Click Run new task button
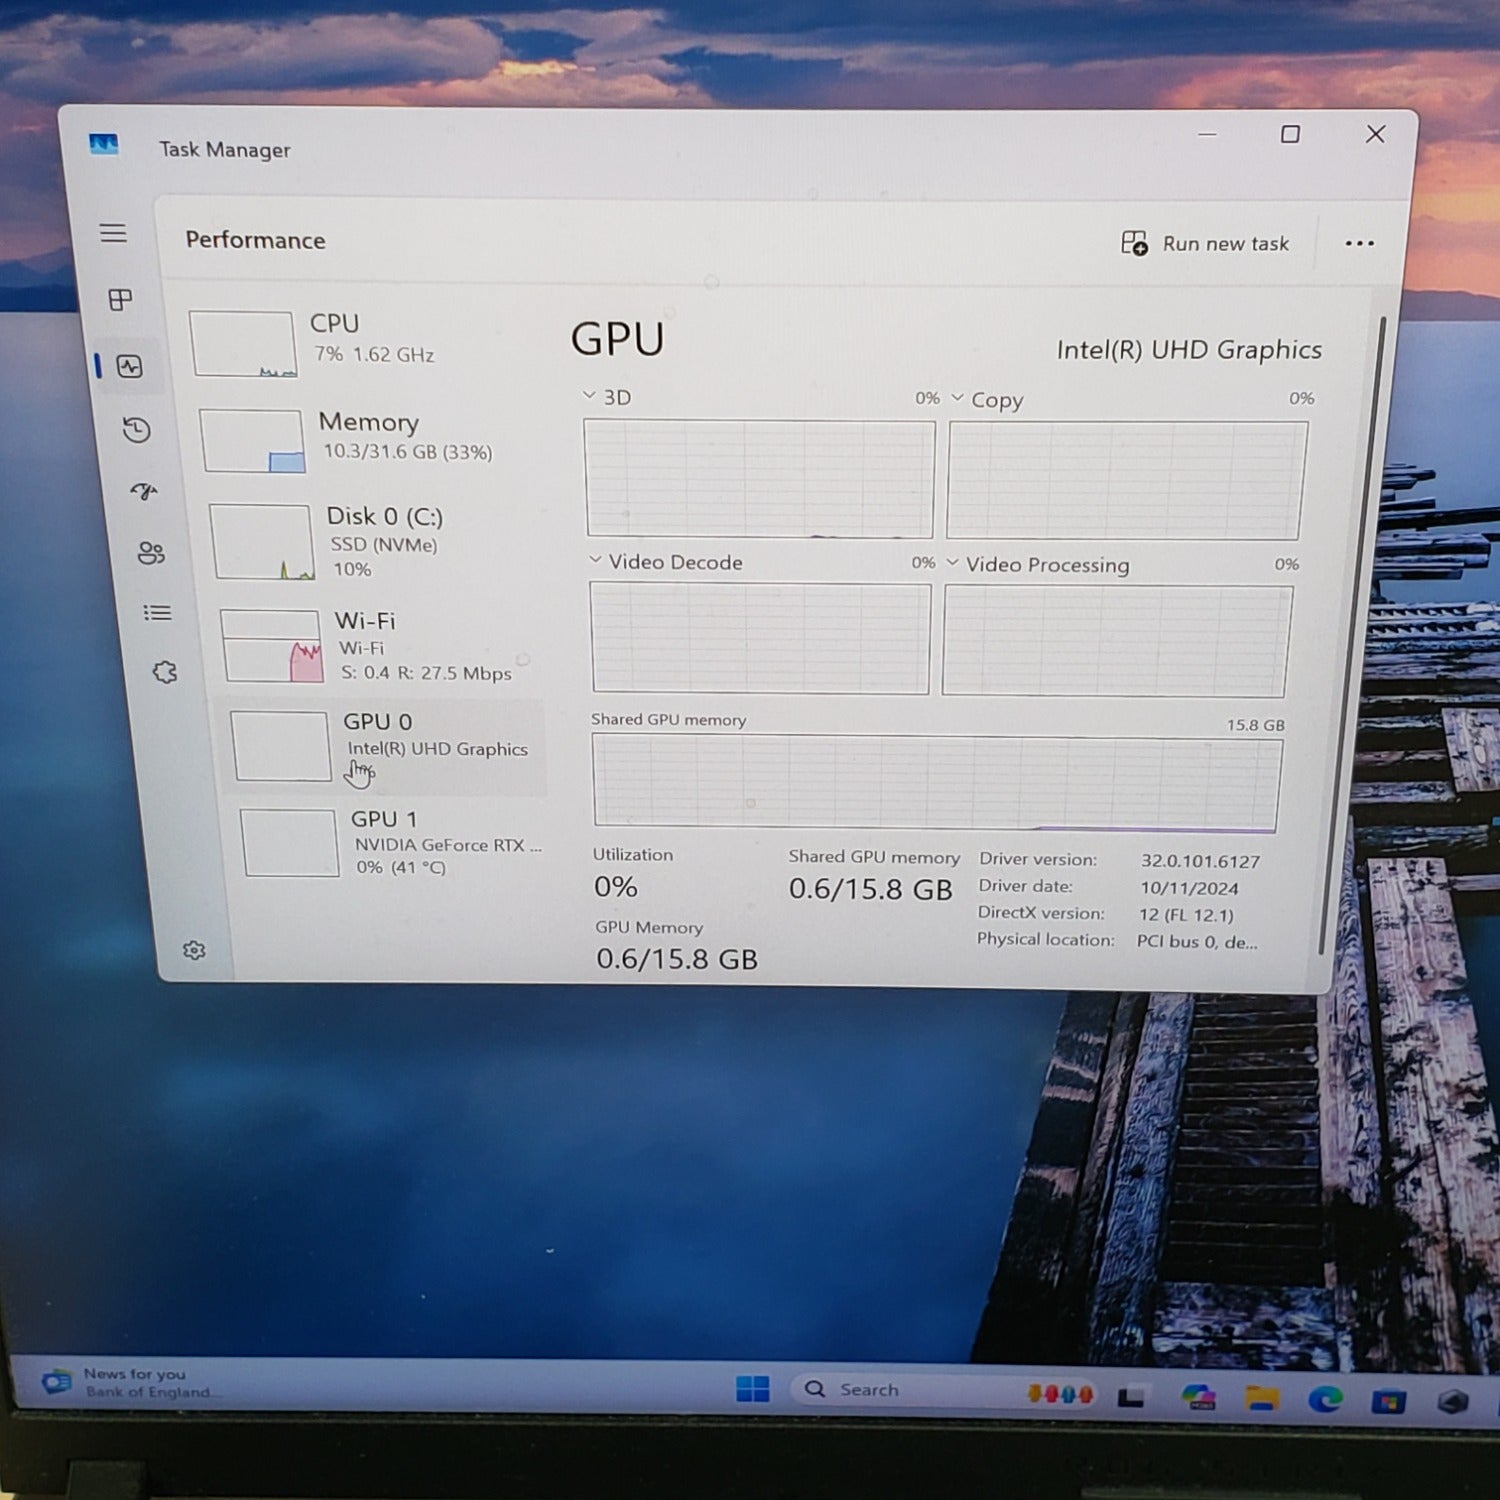Viewport: 1500px width, 1500px height. [1205, 243]
